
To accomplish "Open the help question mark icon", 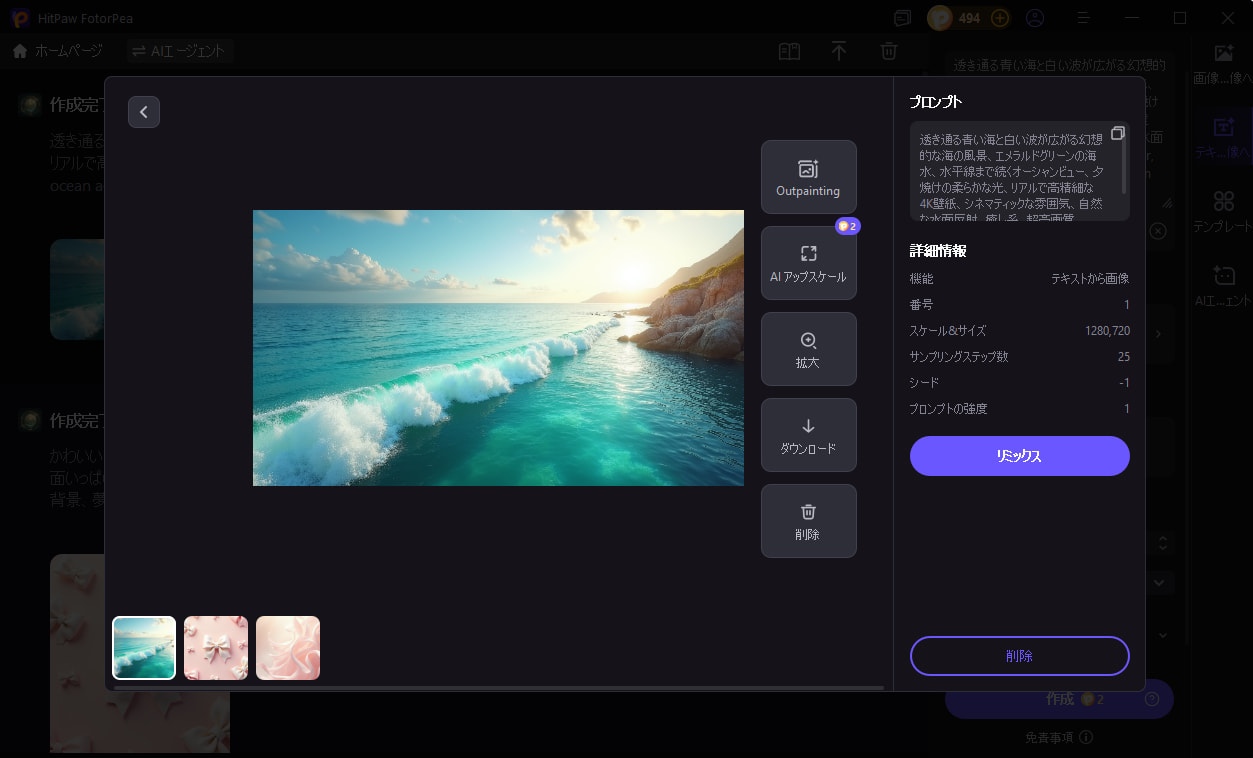I will 1152,699.
